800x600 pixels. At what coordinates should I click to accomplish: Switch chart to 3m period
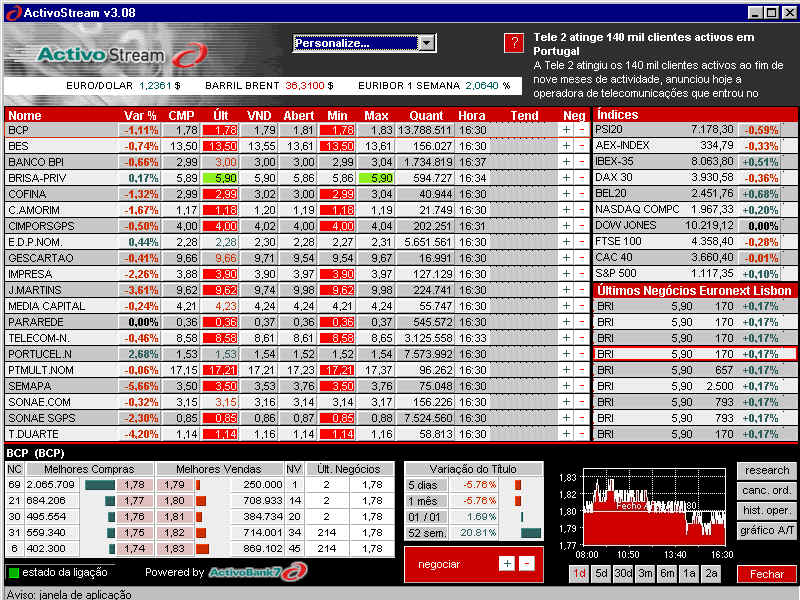click(646, 573)
